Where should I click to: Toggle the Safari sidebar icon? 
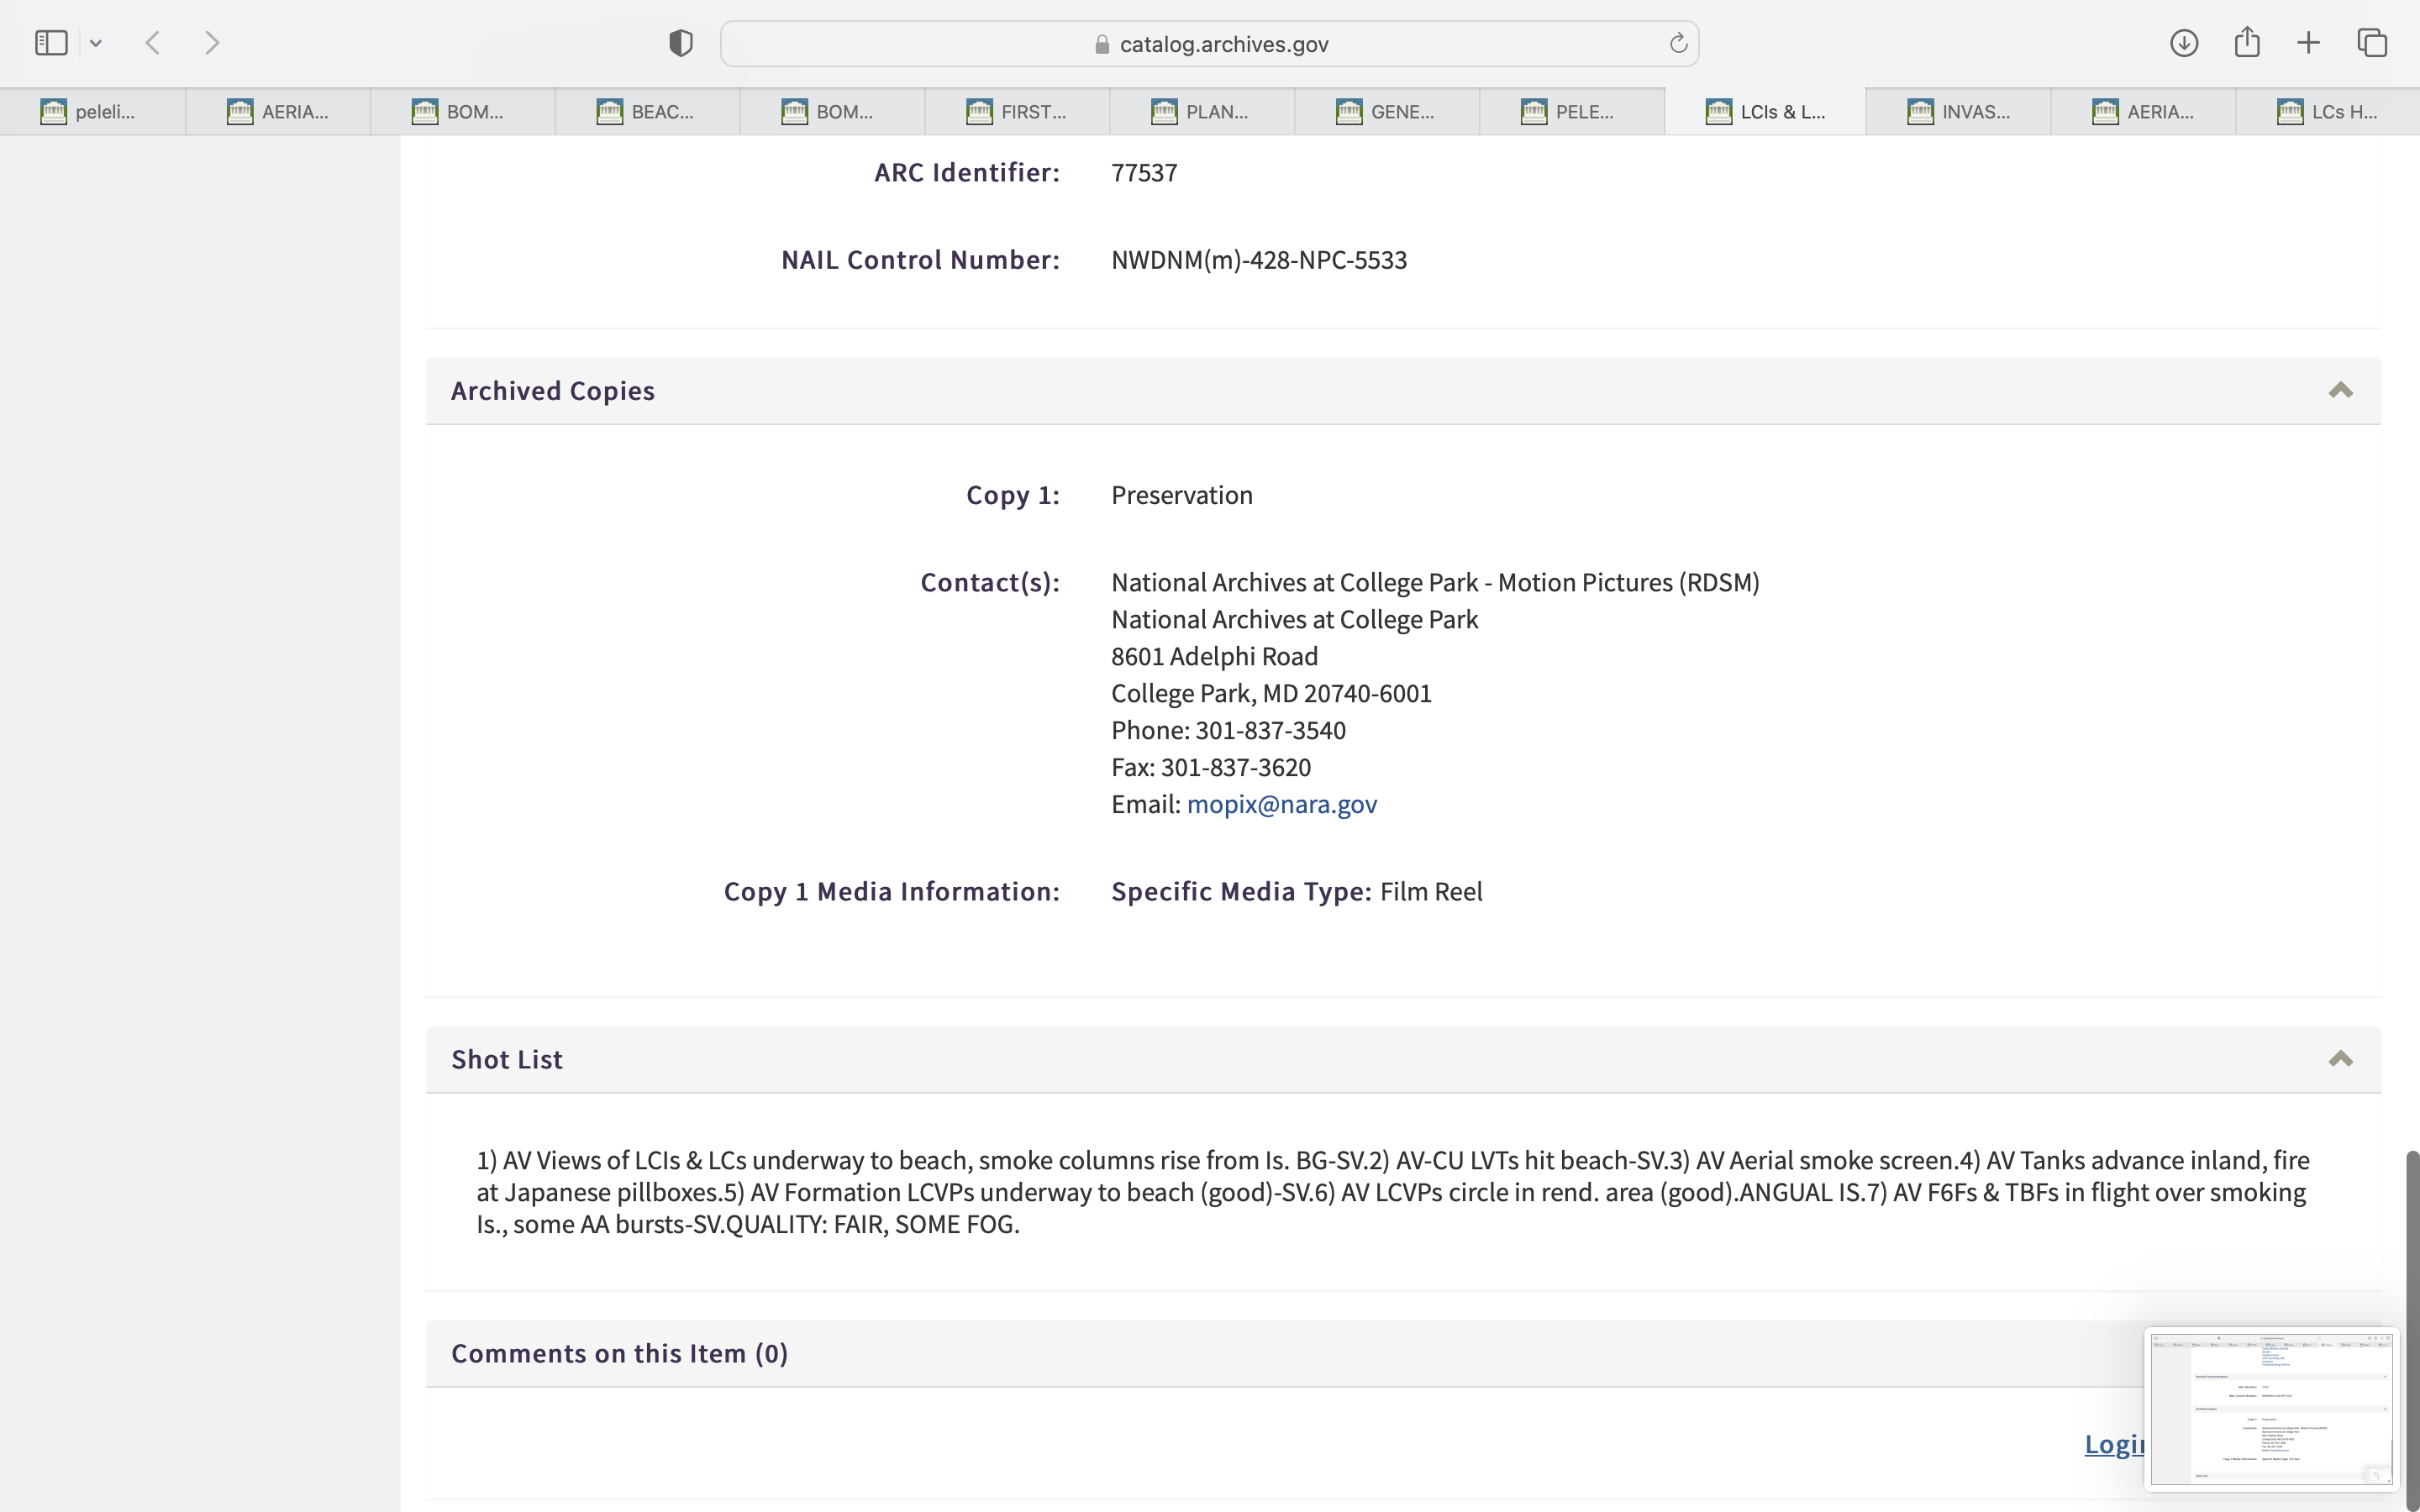[51, 43]
